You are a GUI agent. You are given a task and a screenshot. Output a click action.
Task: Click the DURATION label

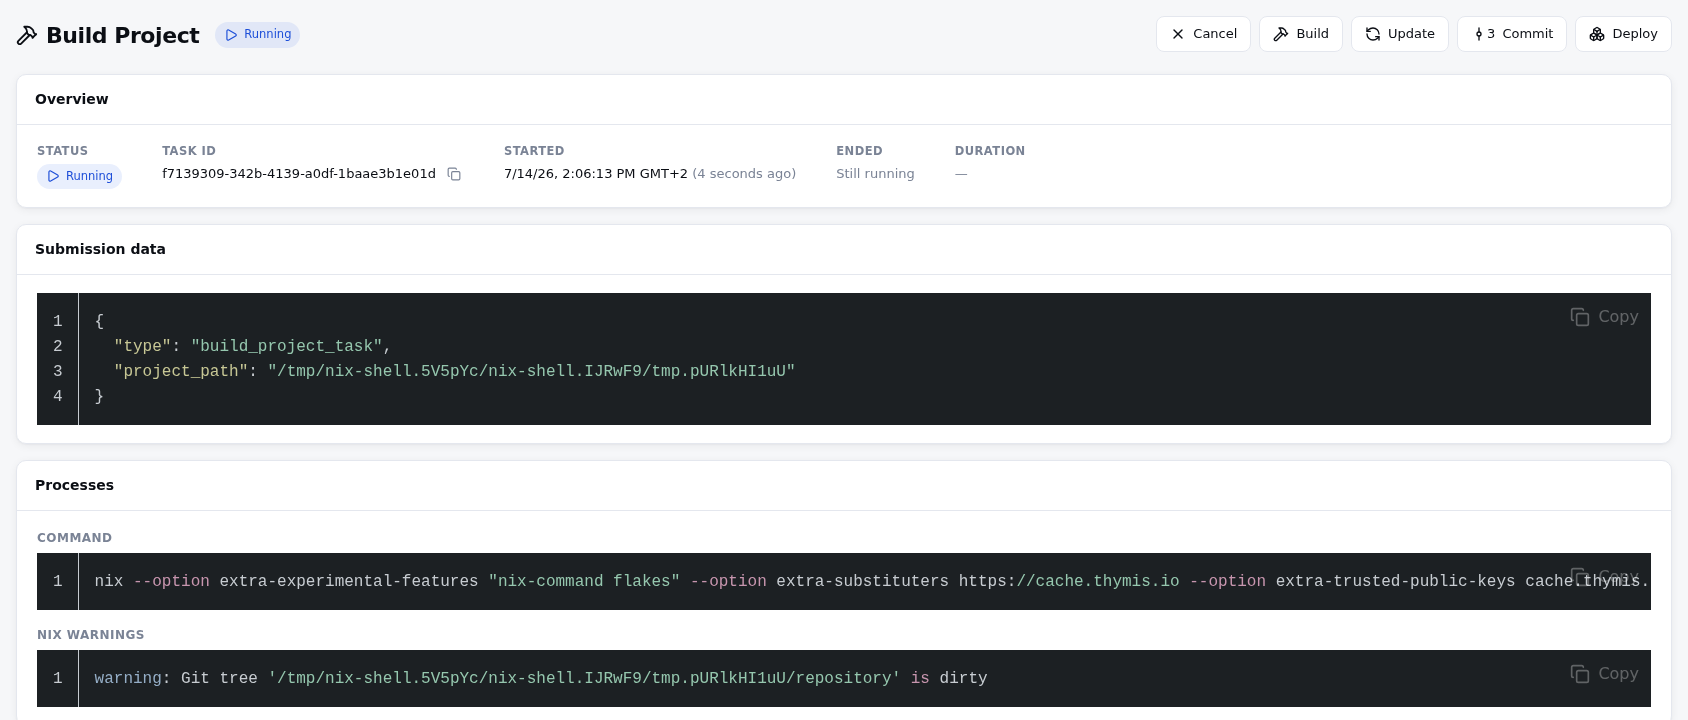(990, 151)
